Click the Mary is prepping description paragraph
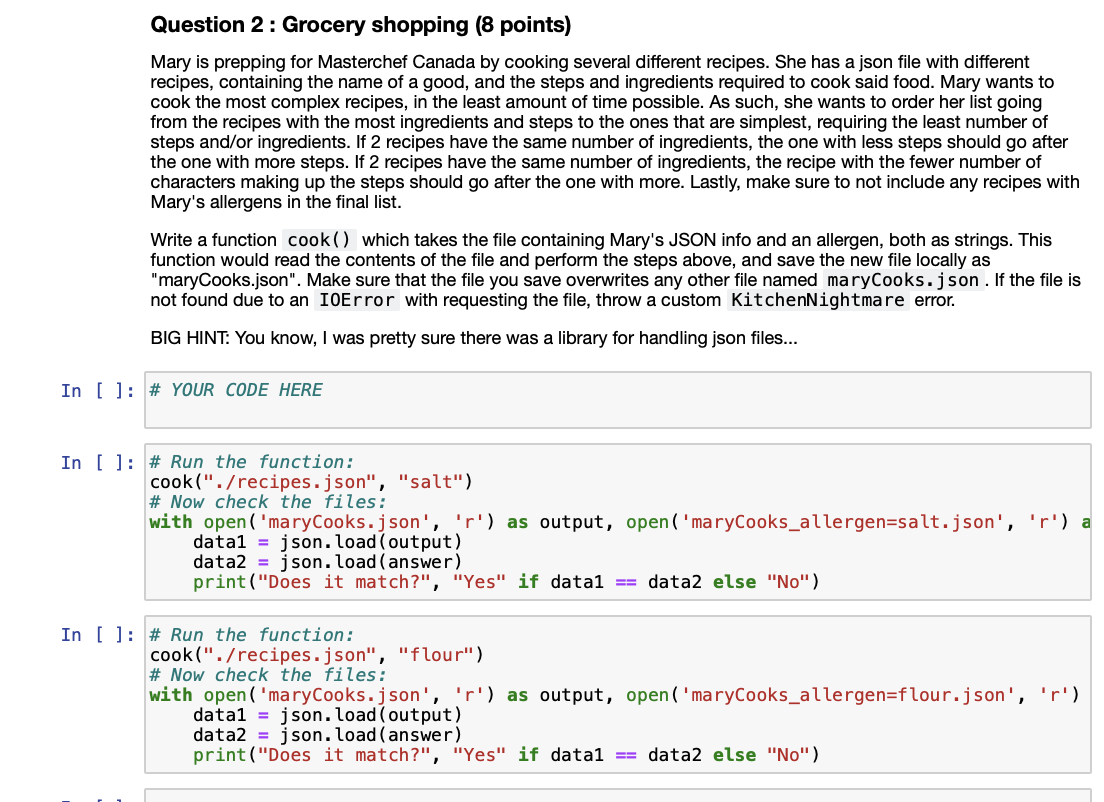The image size is (1104, 802). pos(615,132)
